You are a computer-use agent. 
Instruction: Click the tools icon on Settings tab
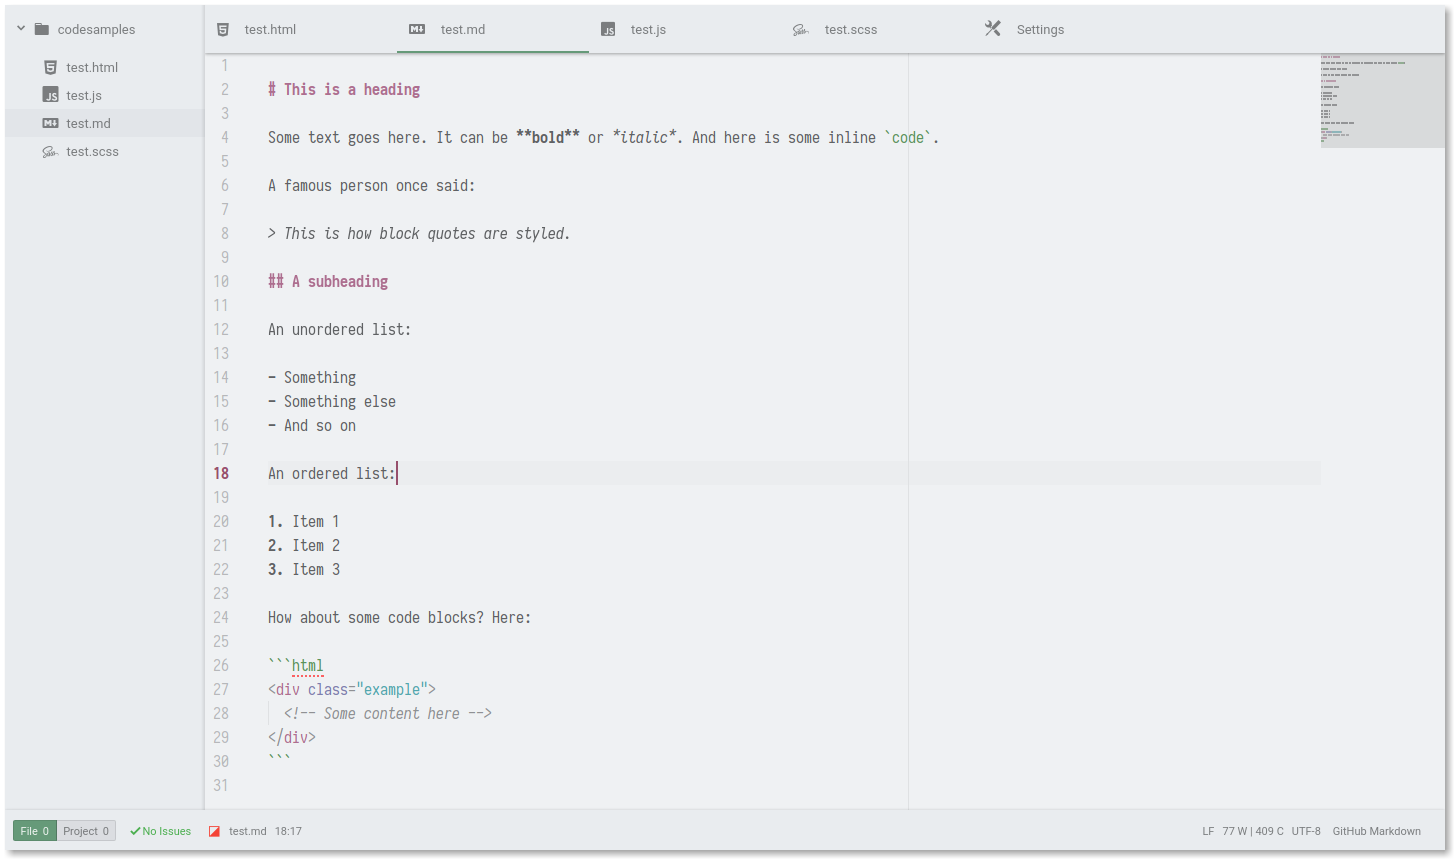pyautogui.click(x=992, y=29)
